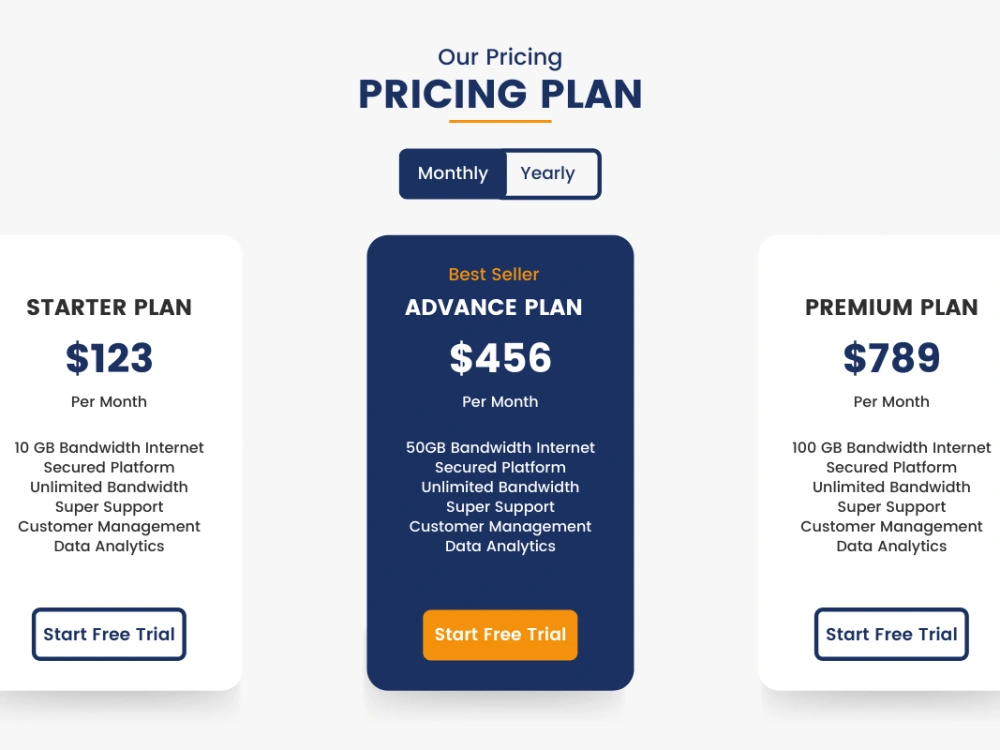Click the $456 price
This screenshot has height=750, width=1000.
point(500,357)
